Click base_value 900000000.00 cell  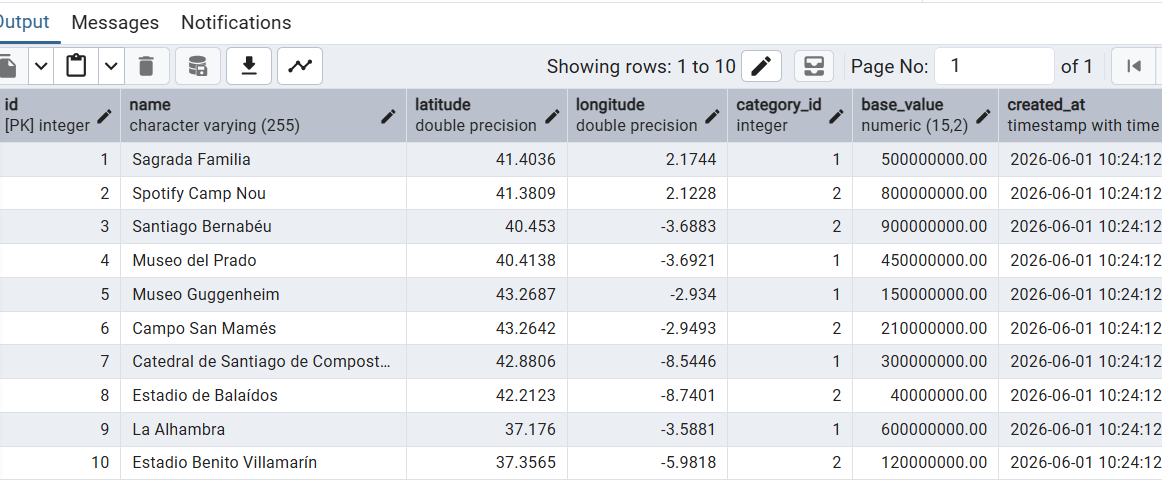click(x=925, y=227)
